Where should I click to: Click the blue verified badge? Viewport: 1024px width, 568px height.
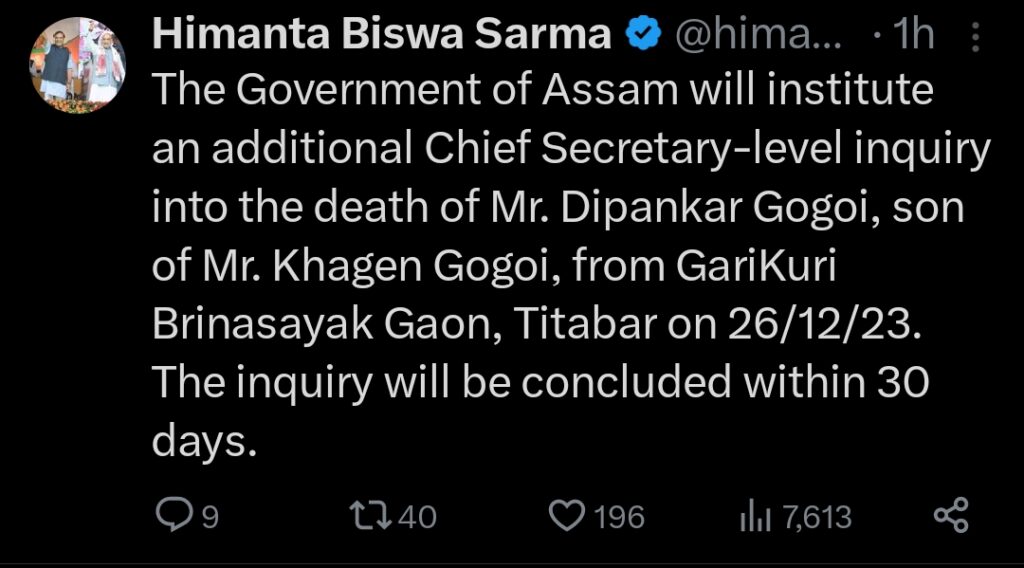coord(642,37)
